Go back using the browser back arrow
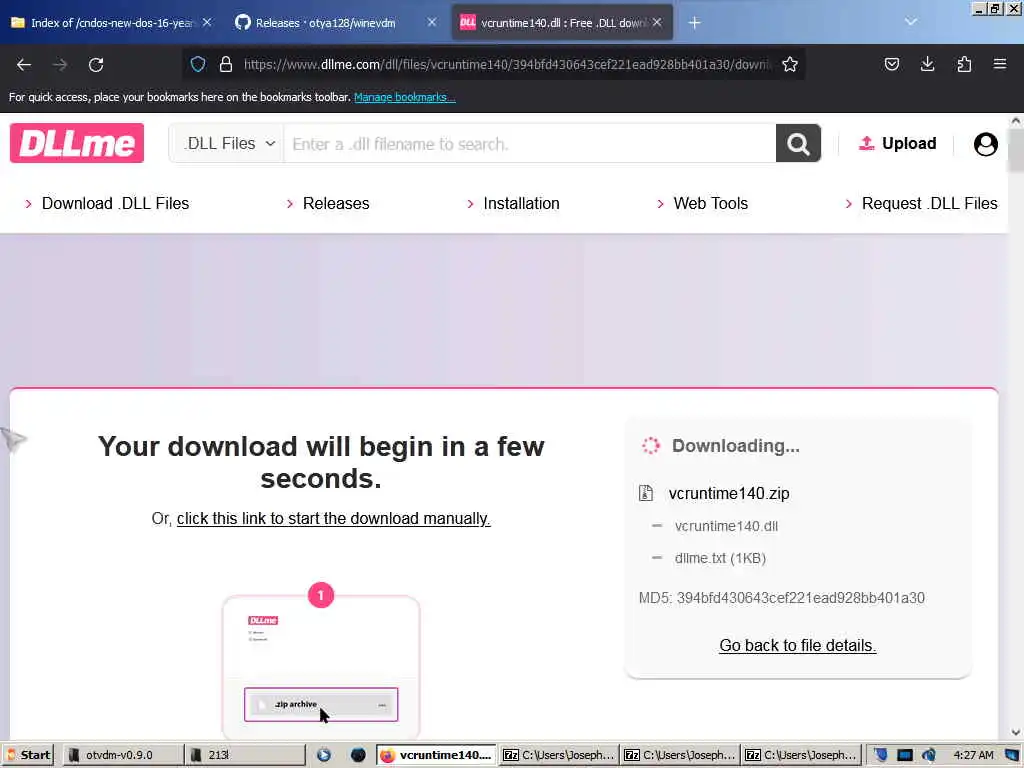 [x=24, y=65]
